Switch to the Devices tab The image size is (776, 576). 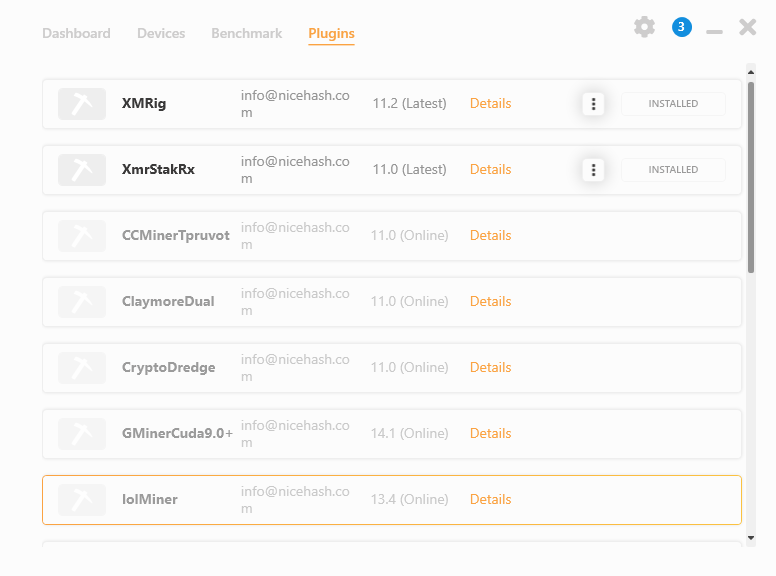tap(161, 33)
